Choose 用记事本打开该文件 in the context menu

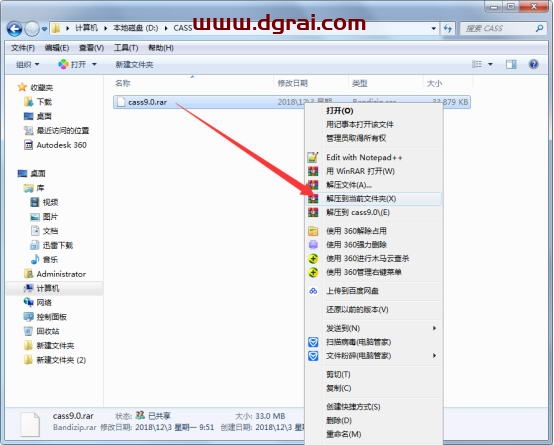click(374, 124)
